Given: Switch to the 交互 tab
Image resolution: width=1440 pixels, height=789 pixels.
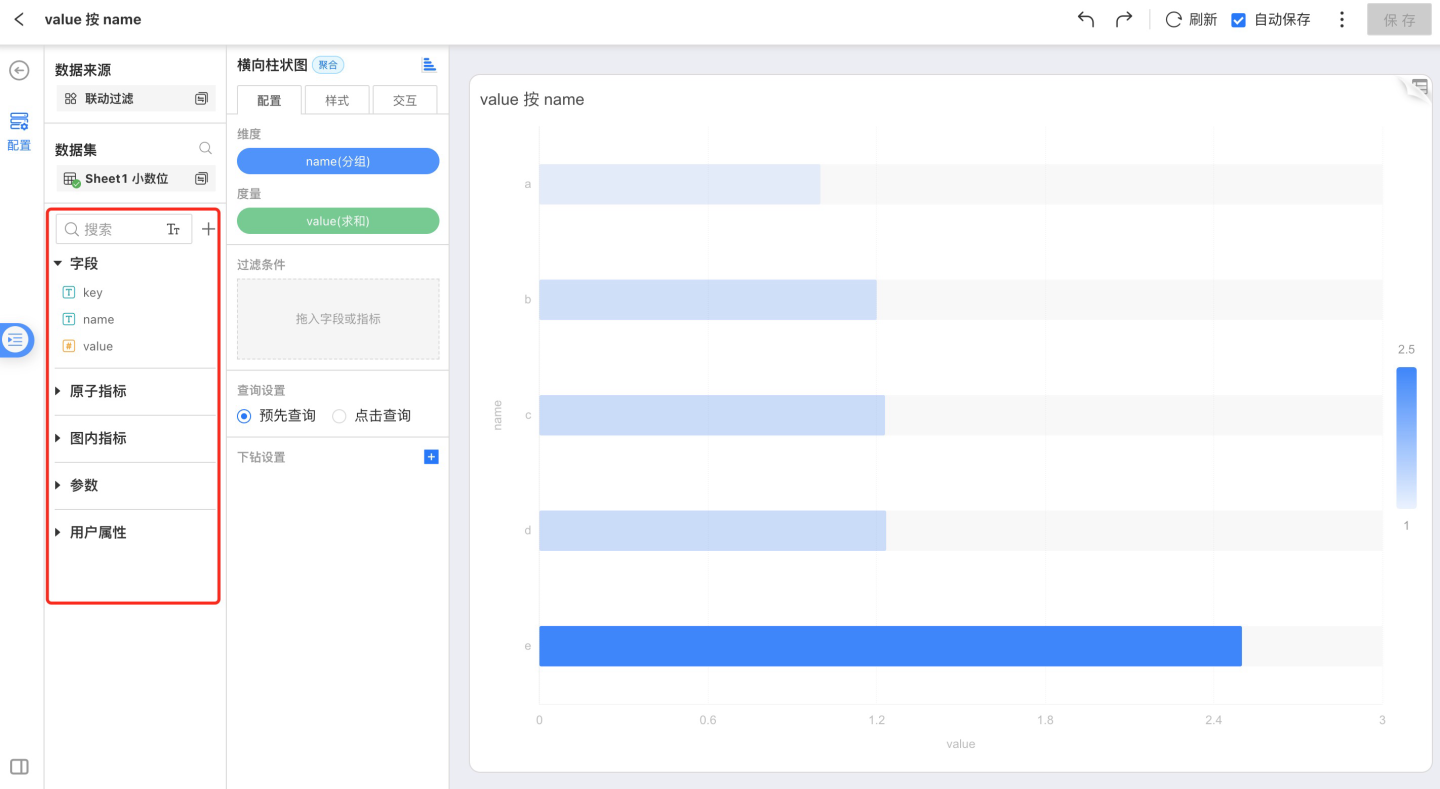Looking at the screenshot, I should click(x=404, y=100).
